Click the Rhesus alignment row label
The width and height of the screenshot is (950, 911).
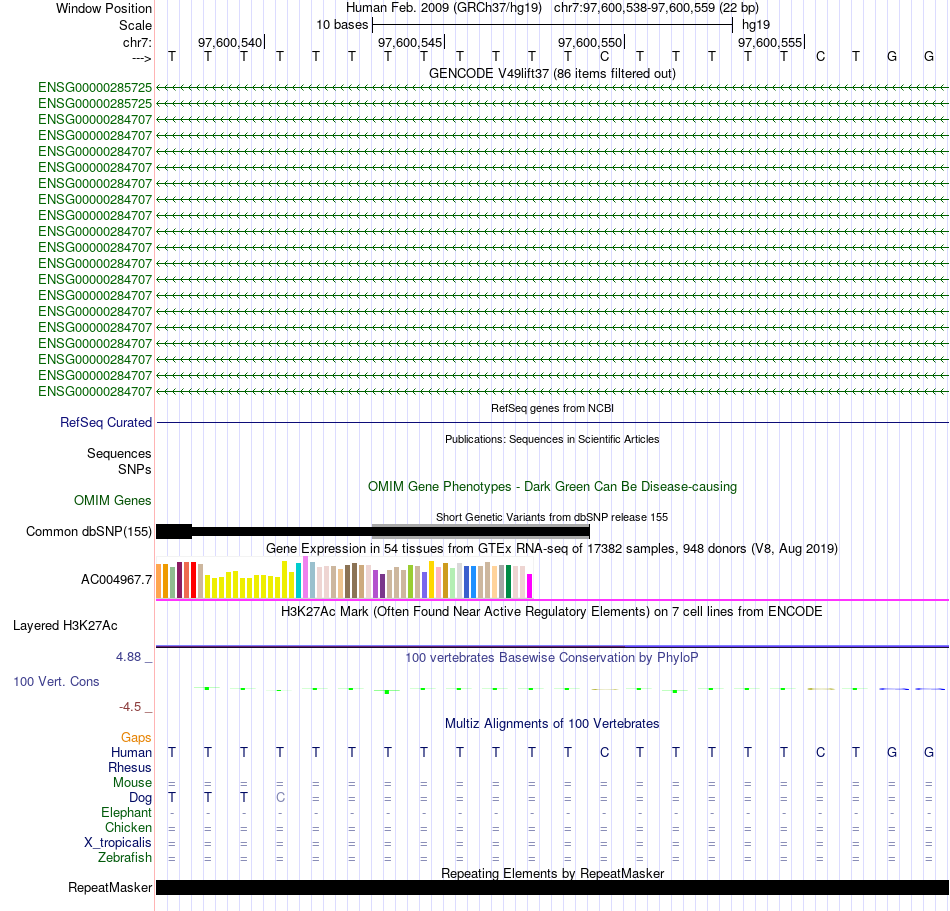tap(130, 767)
